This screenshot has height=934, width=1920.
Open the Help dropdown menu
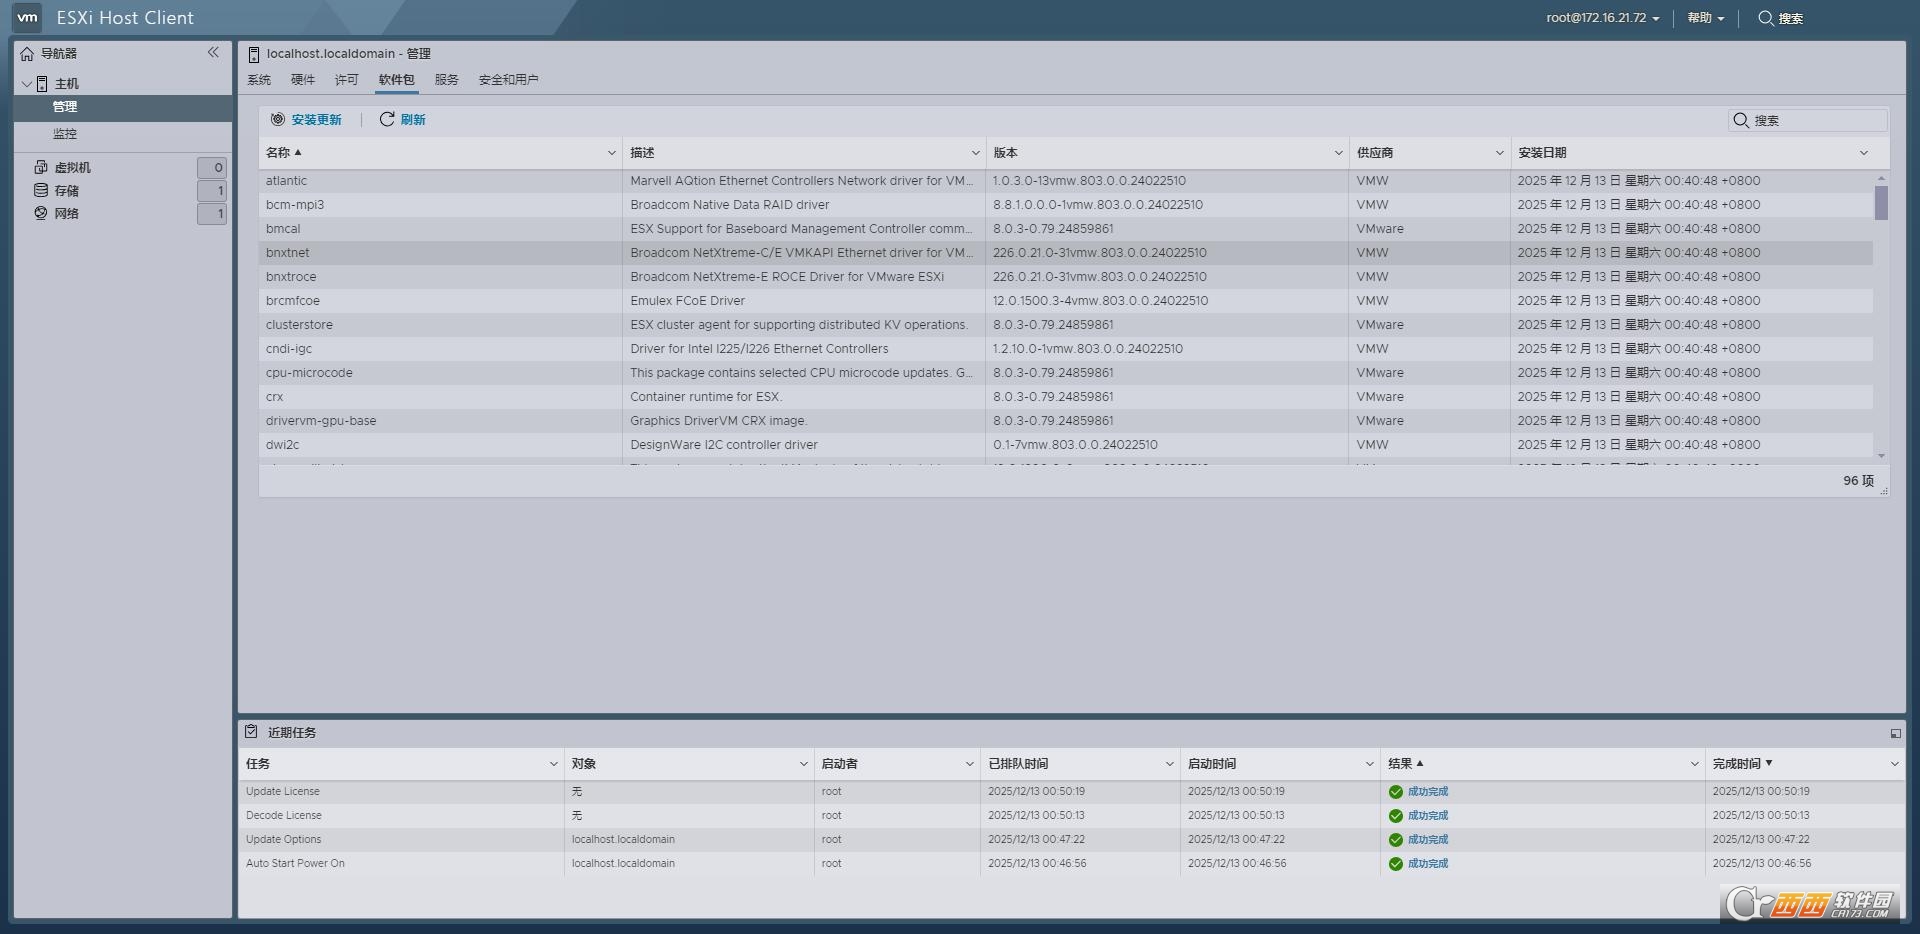point(1705,18)
